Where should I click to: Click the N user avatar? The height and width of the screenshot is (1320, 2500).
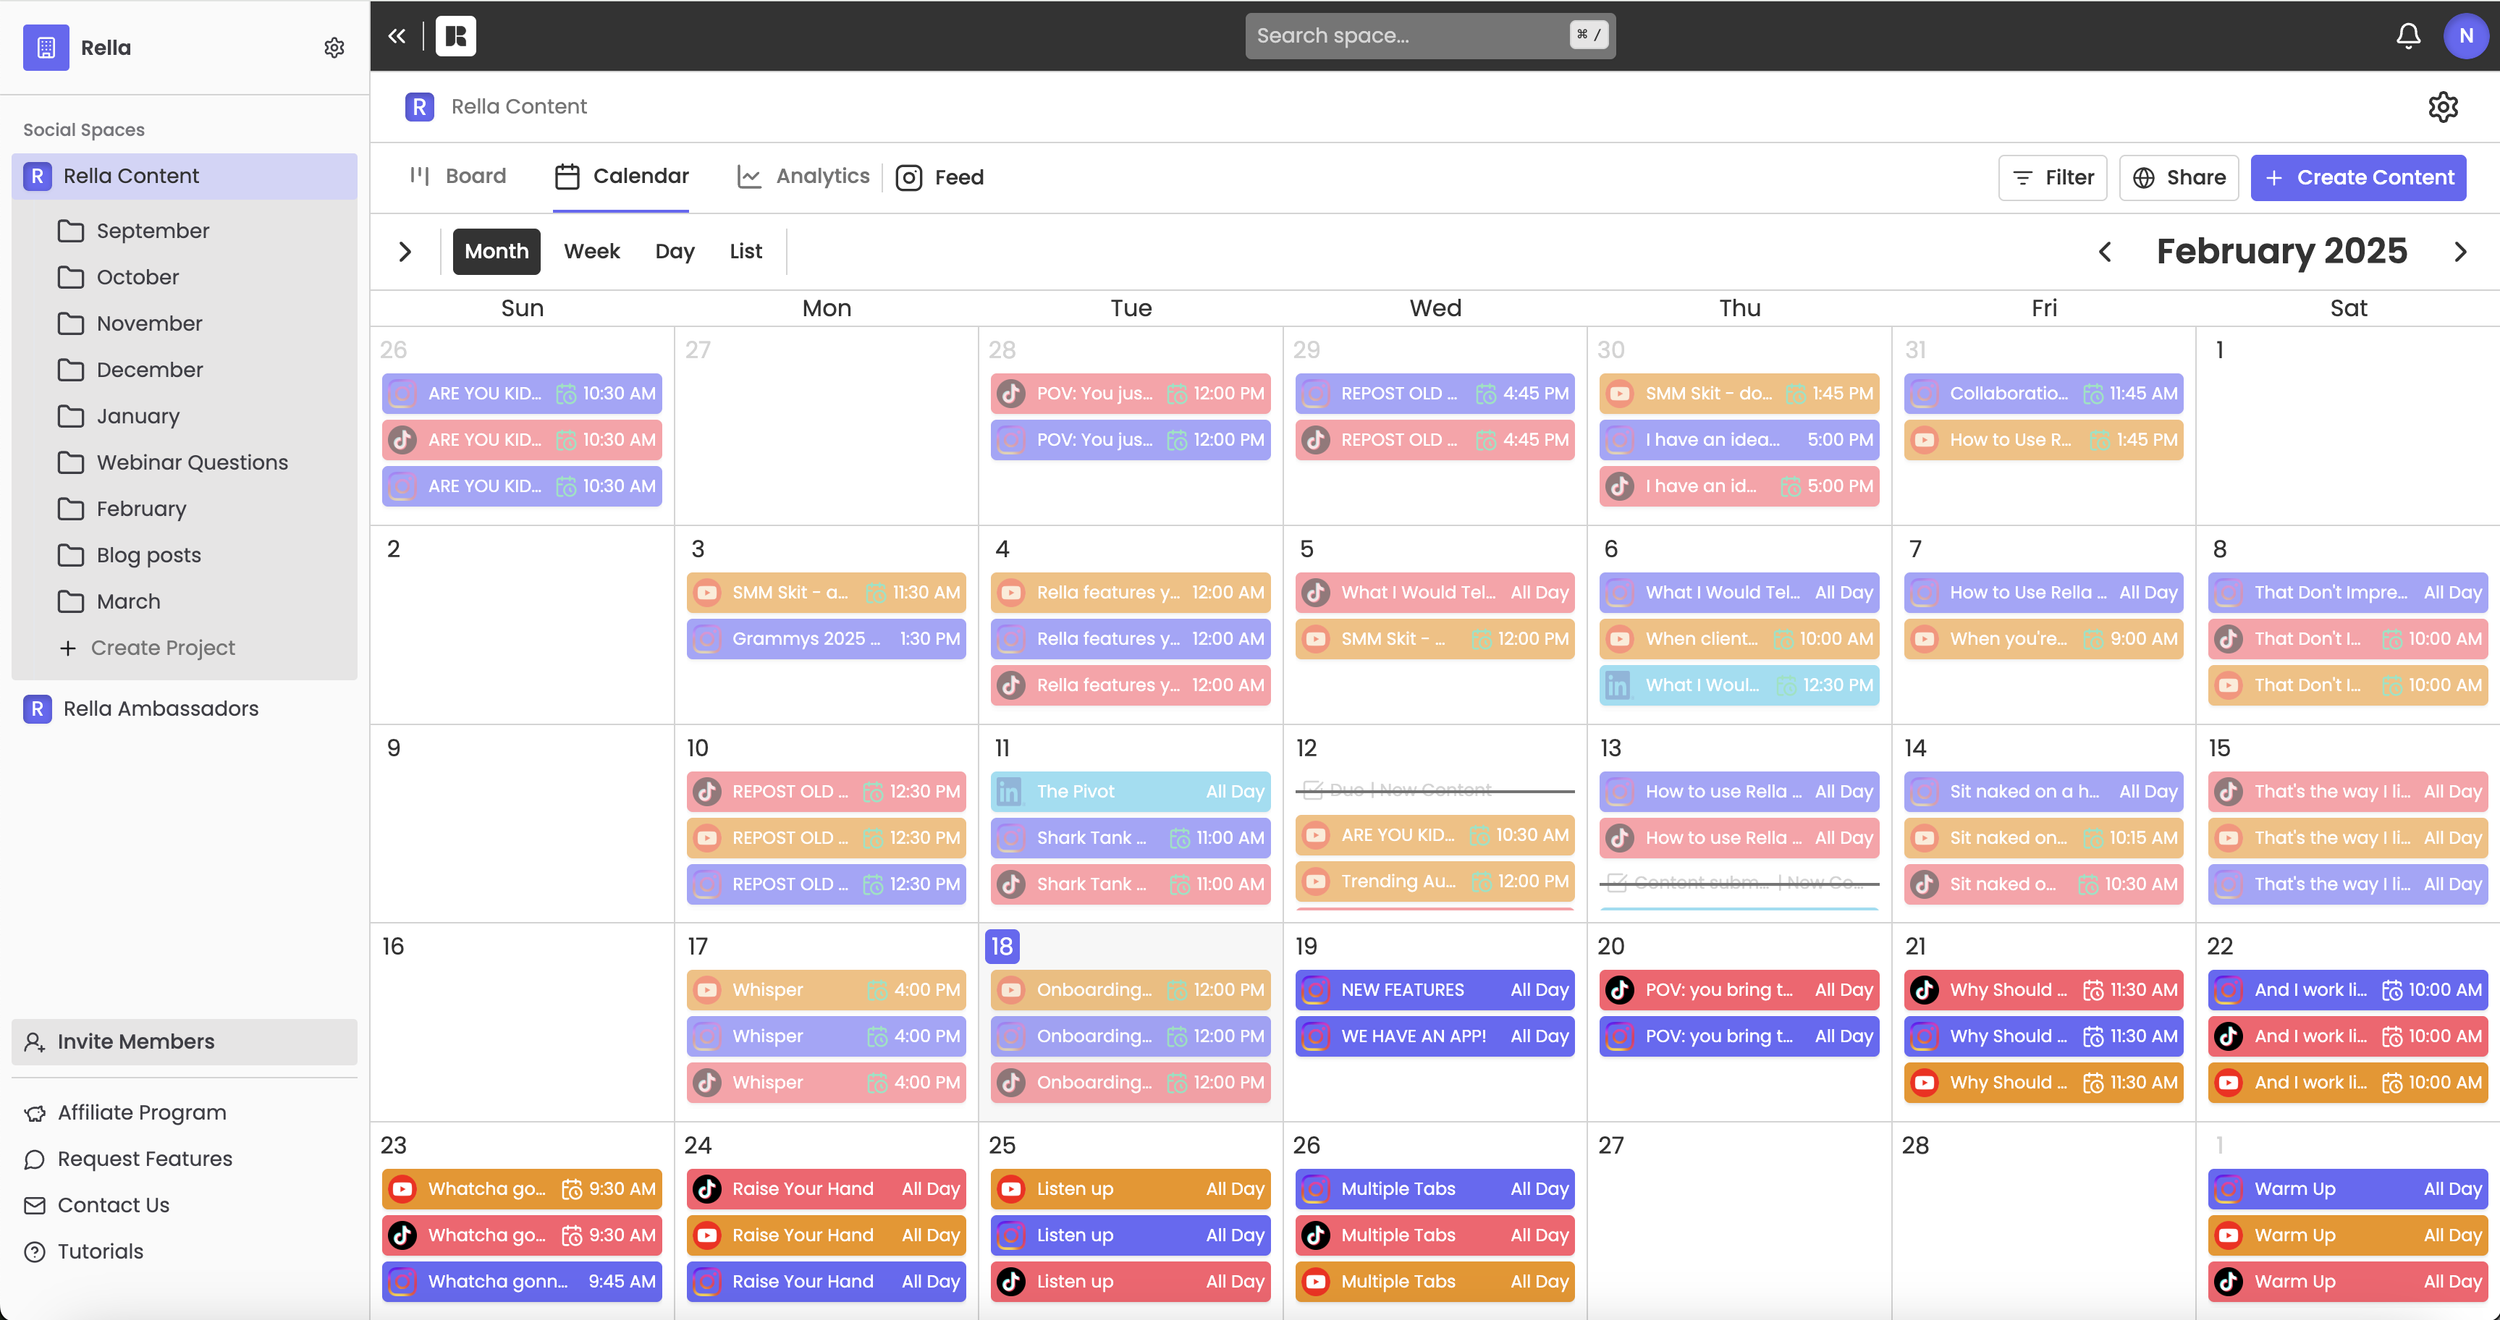[2466, 35]
